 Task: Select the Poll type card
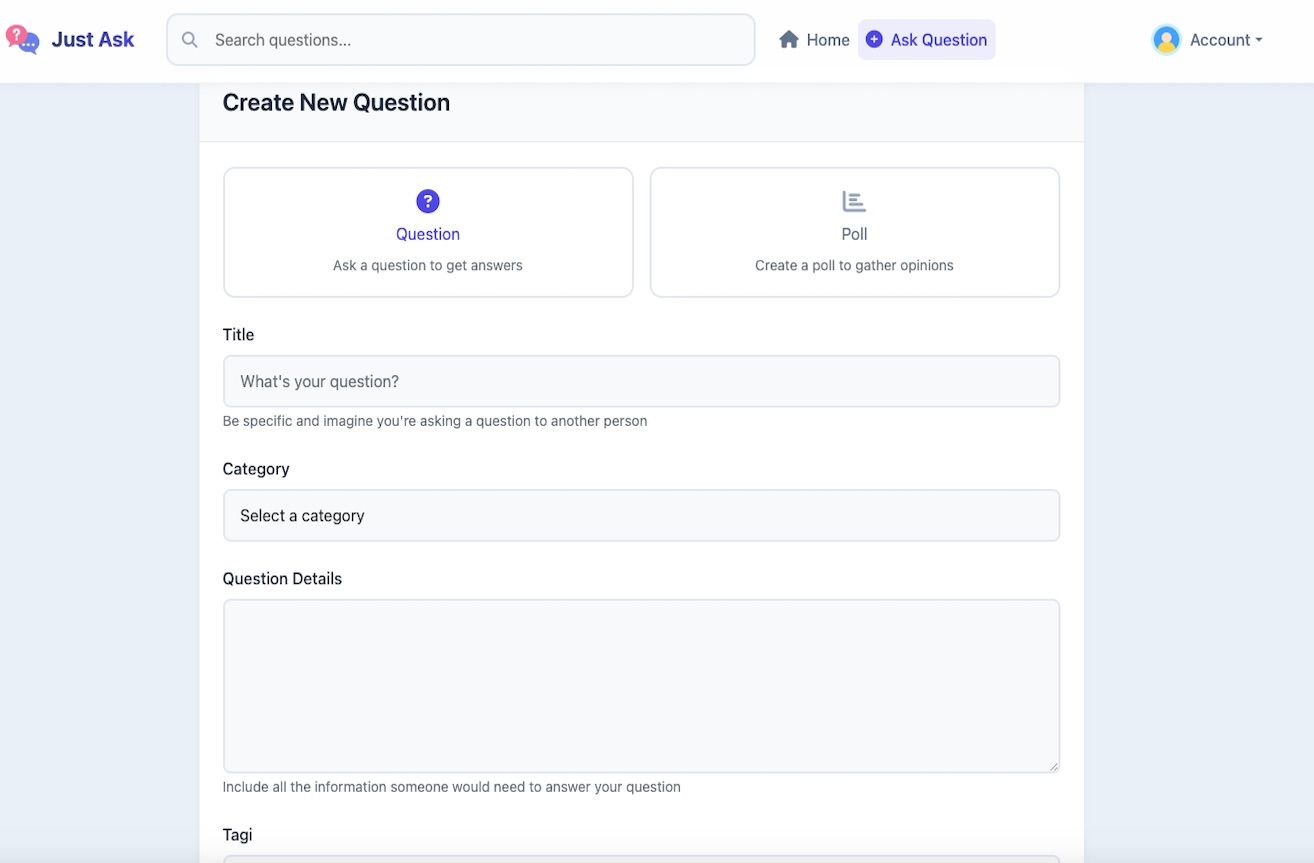tap(854, 232)
